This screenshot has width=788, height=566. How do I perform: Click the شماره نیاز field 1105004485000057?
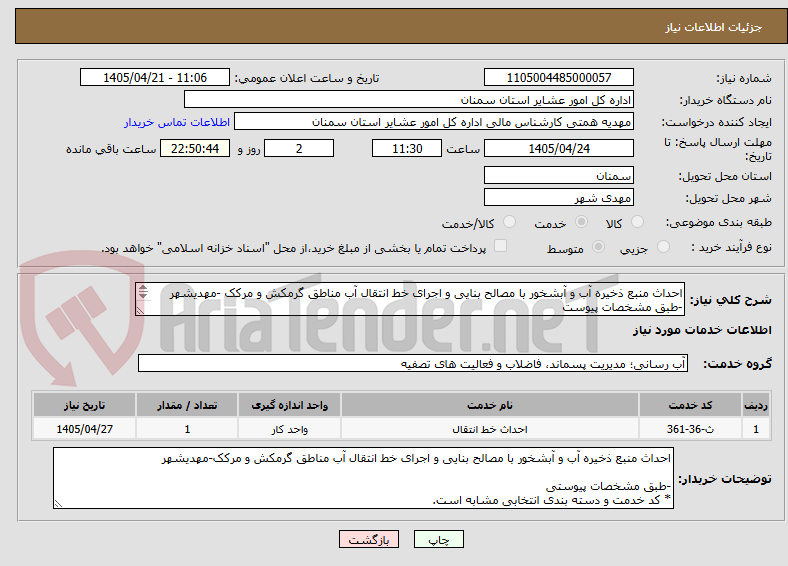tap(558, 77)
